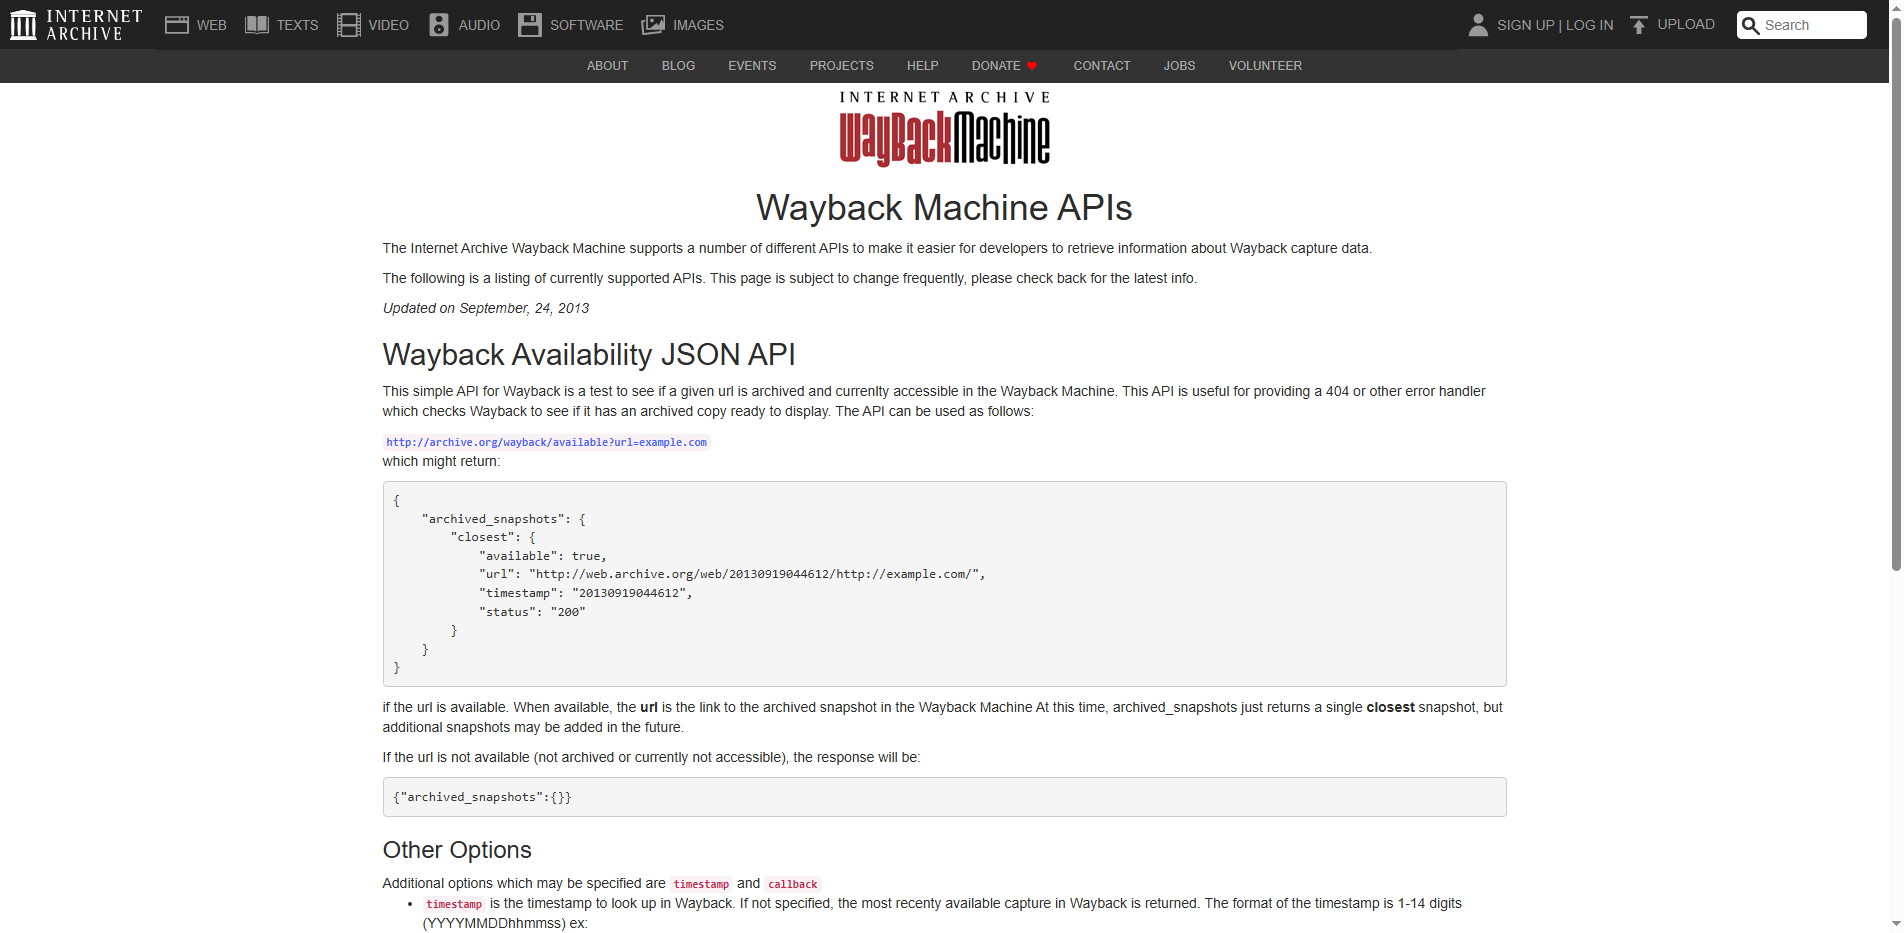Image resolution: width=1904 pixels, height=933 pixels.
Task: Switch to the BLOG section
Action: click(x=678, y=66)
